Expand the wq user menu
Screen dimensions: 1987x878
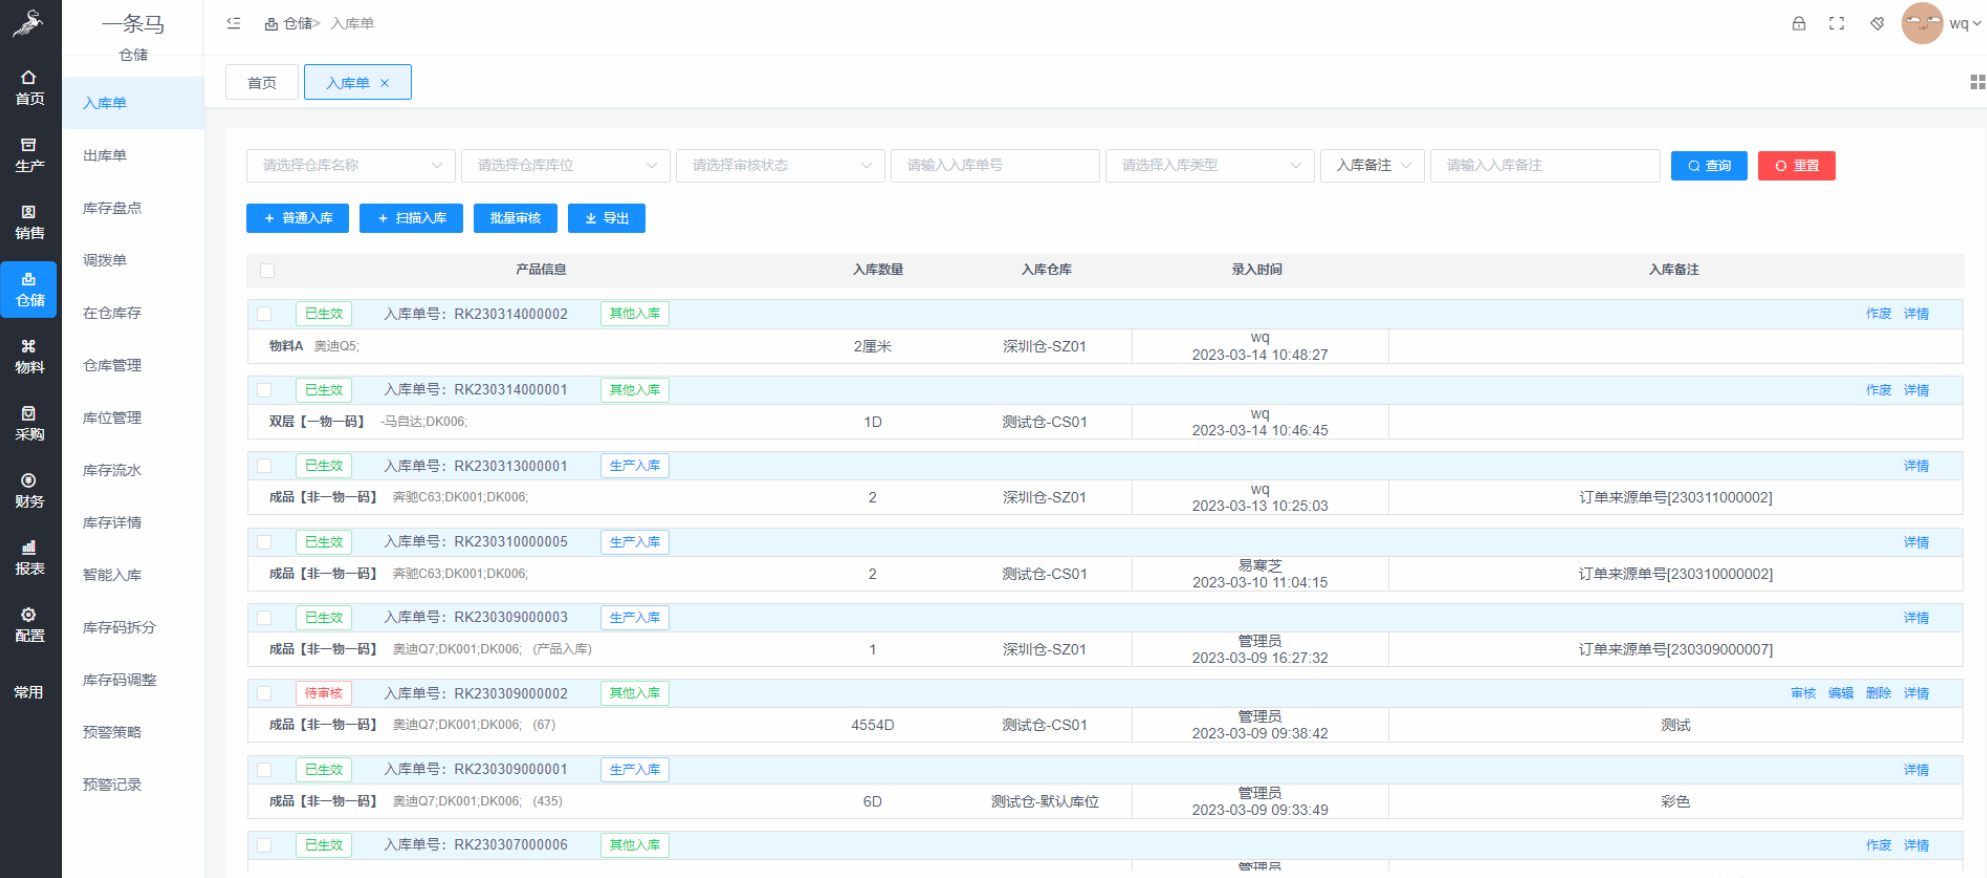(x=1965, y=23)
